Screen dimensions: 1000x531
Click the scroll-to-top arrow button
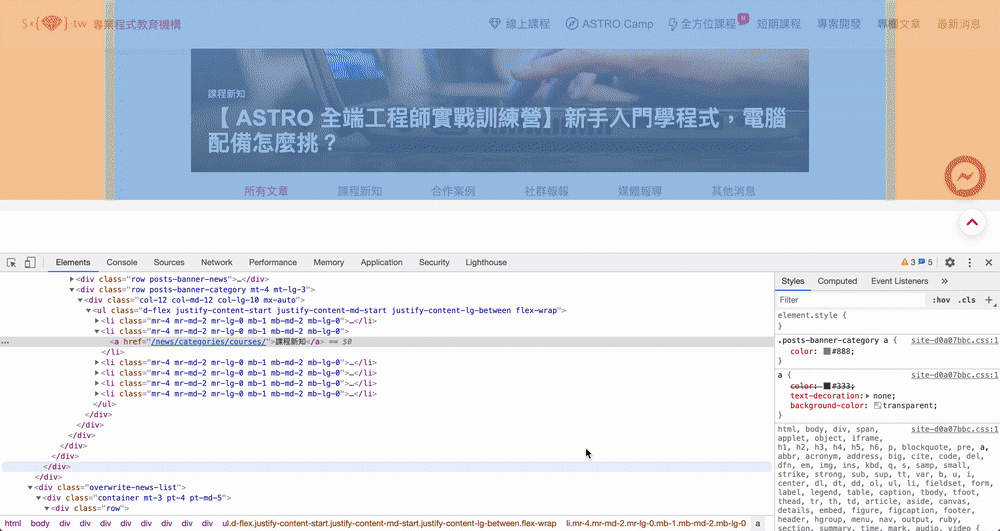[x=972, y=222]
